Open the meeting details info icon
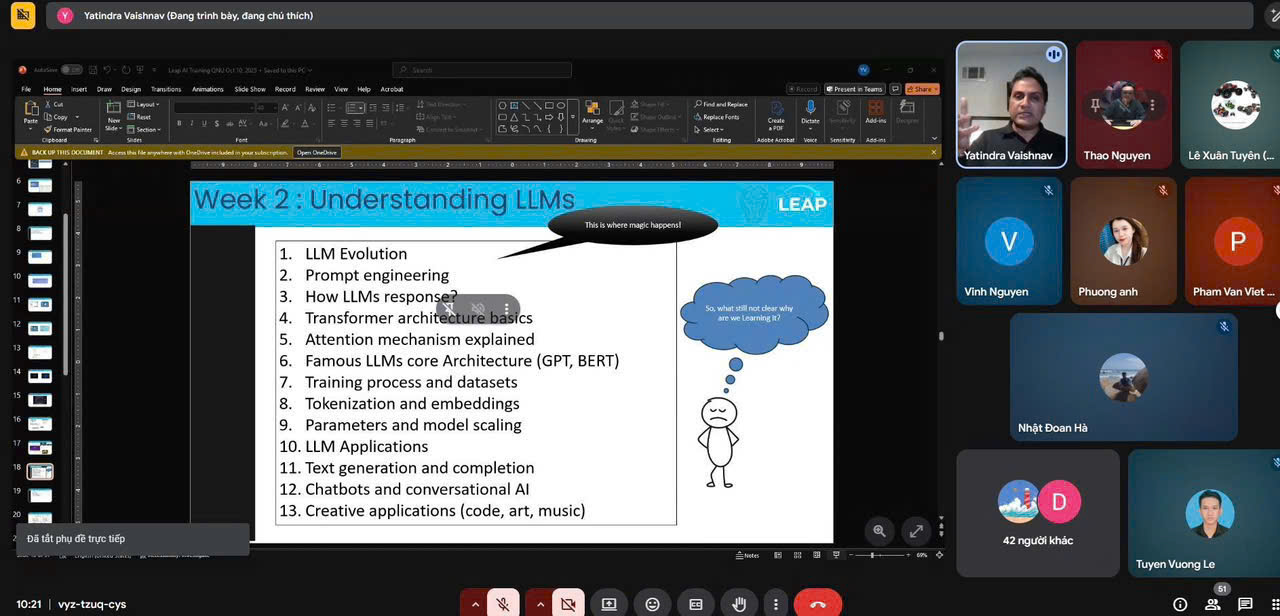Viewport: 1280px width, 616px height. point(1180,604)
